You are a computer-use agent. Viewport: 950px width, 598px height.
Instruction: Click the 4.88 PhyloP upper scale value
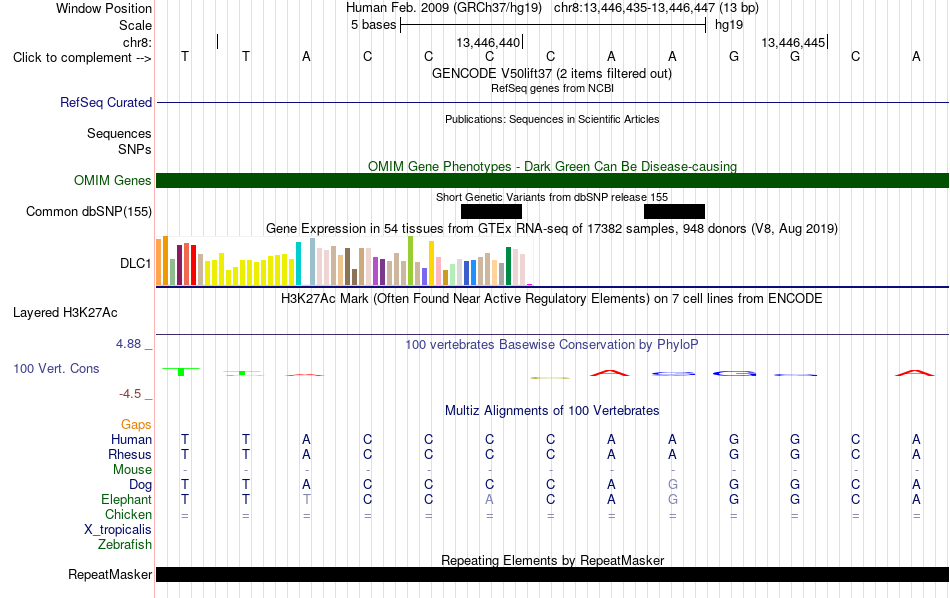pos(128,344)
